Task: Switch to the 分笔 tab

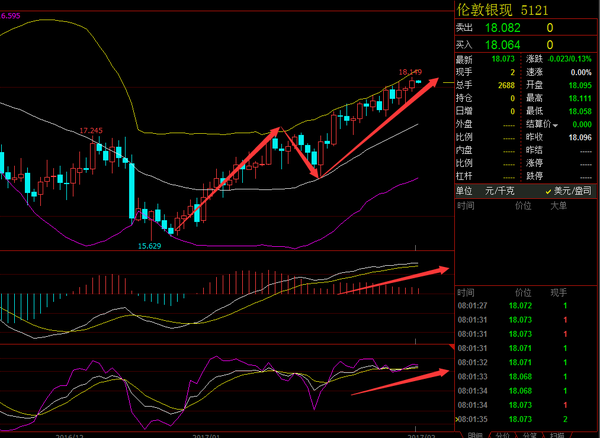Action: coord(530,435)
